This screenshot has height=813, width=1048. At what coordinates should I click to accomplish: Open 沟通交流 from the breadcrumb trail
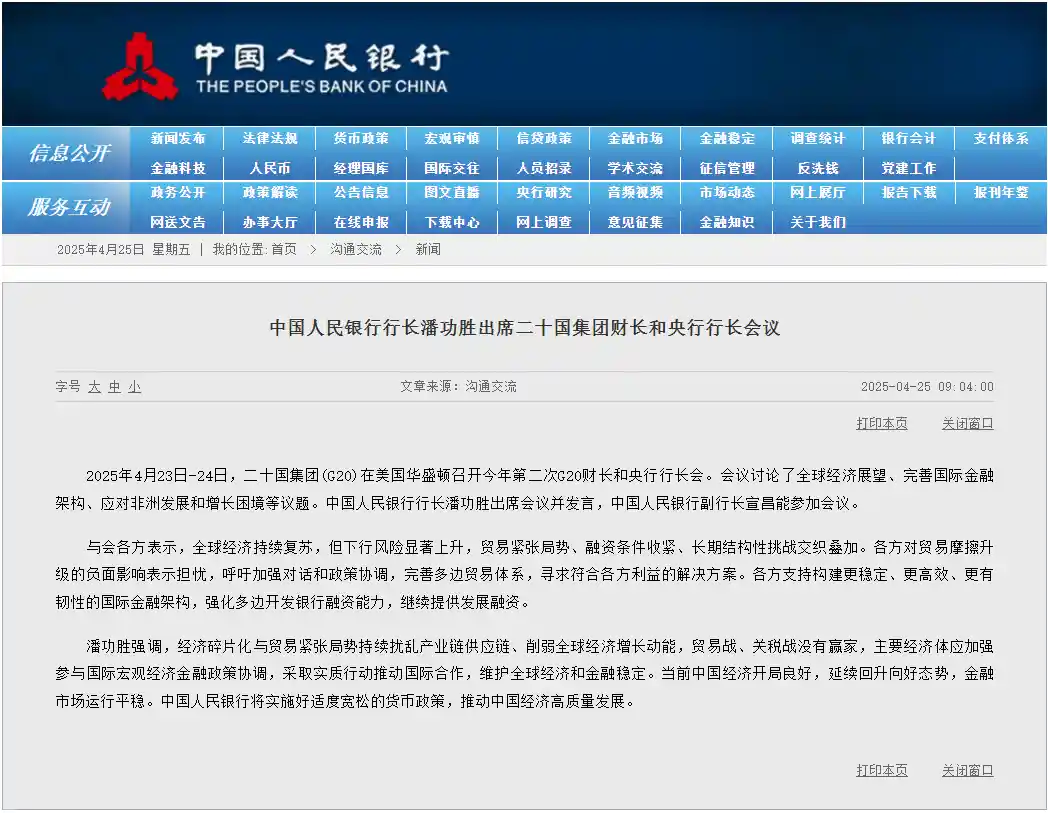355,248
